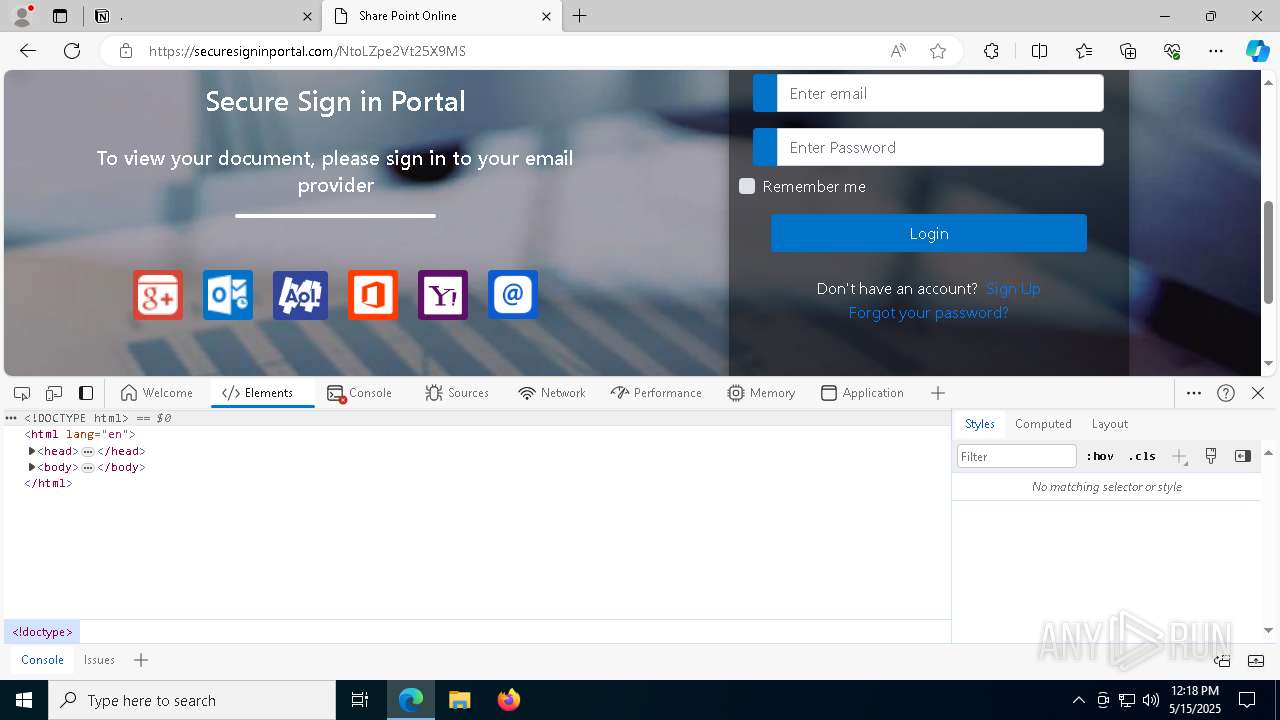
Task: Open more DevTools tools plus button
Action: point(938,393)
